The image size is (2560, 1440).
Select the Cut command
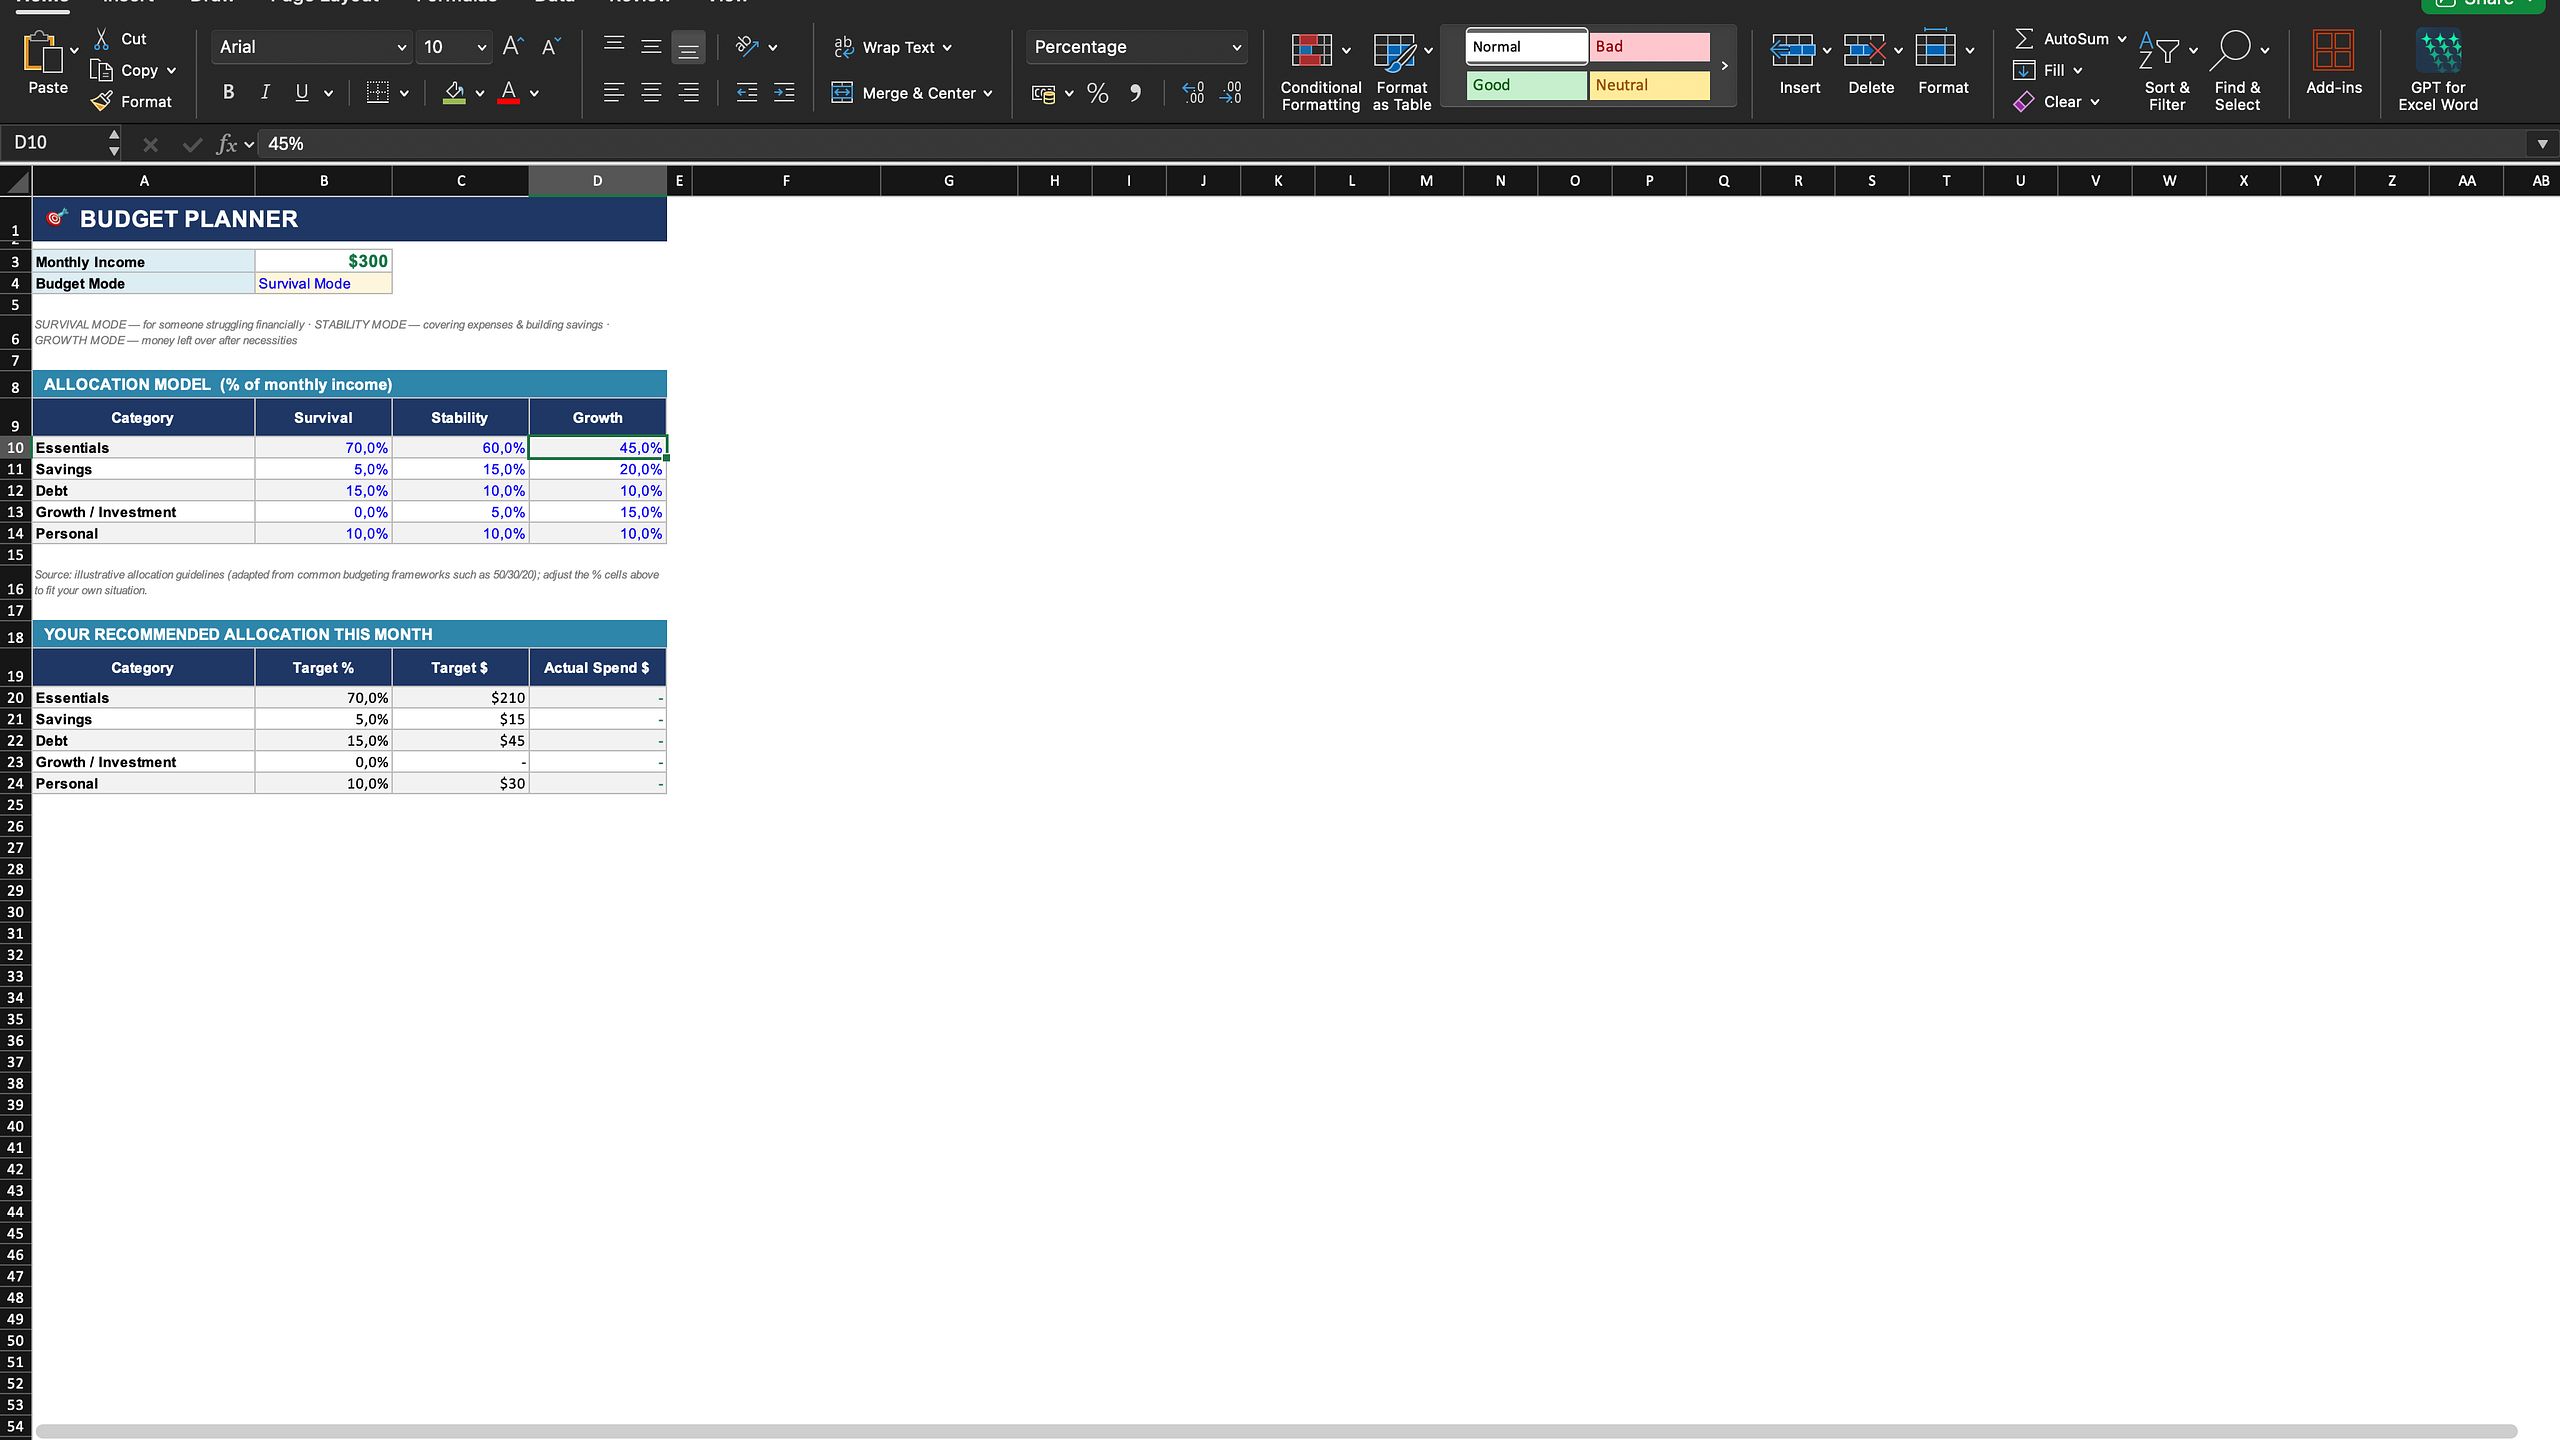pyautogui.click(x=119, y=39)
